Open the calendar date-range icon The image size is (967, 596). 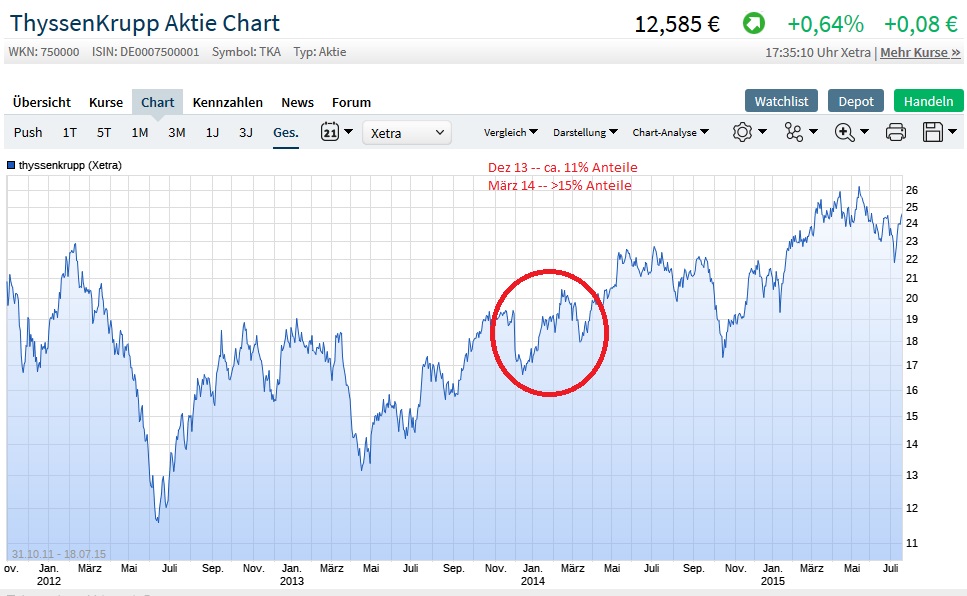(330, 131)
